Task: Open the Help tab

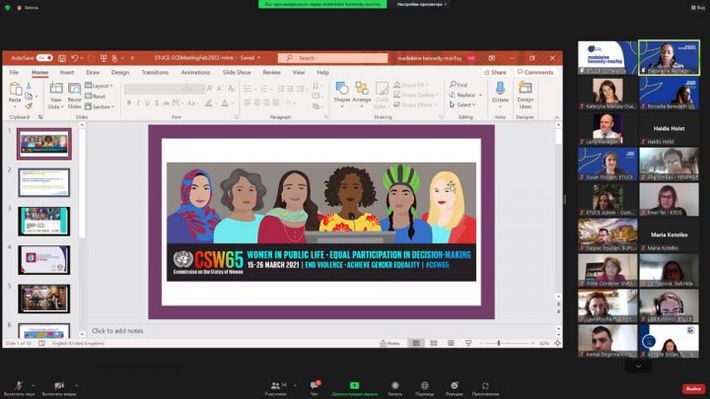Action: 322,72
